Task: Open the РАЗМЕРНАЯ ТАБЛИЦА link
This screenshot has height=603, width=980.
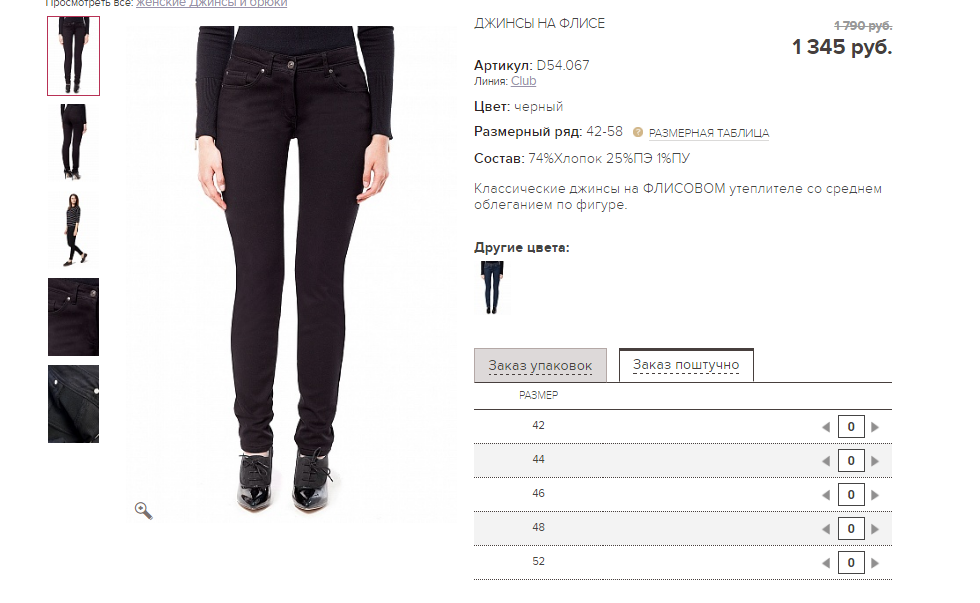Action: [709, 133]
